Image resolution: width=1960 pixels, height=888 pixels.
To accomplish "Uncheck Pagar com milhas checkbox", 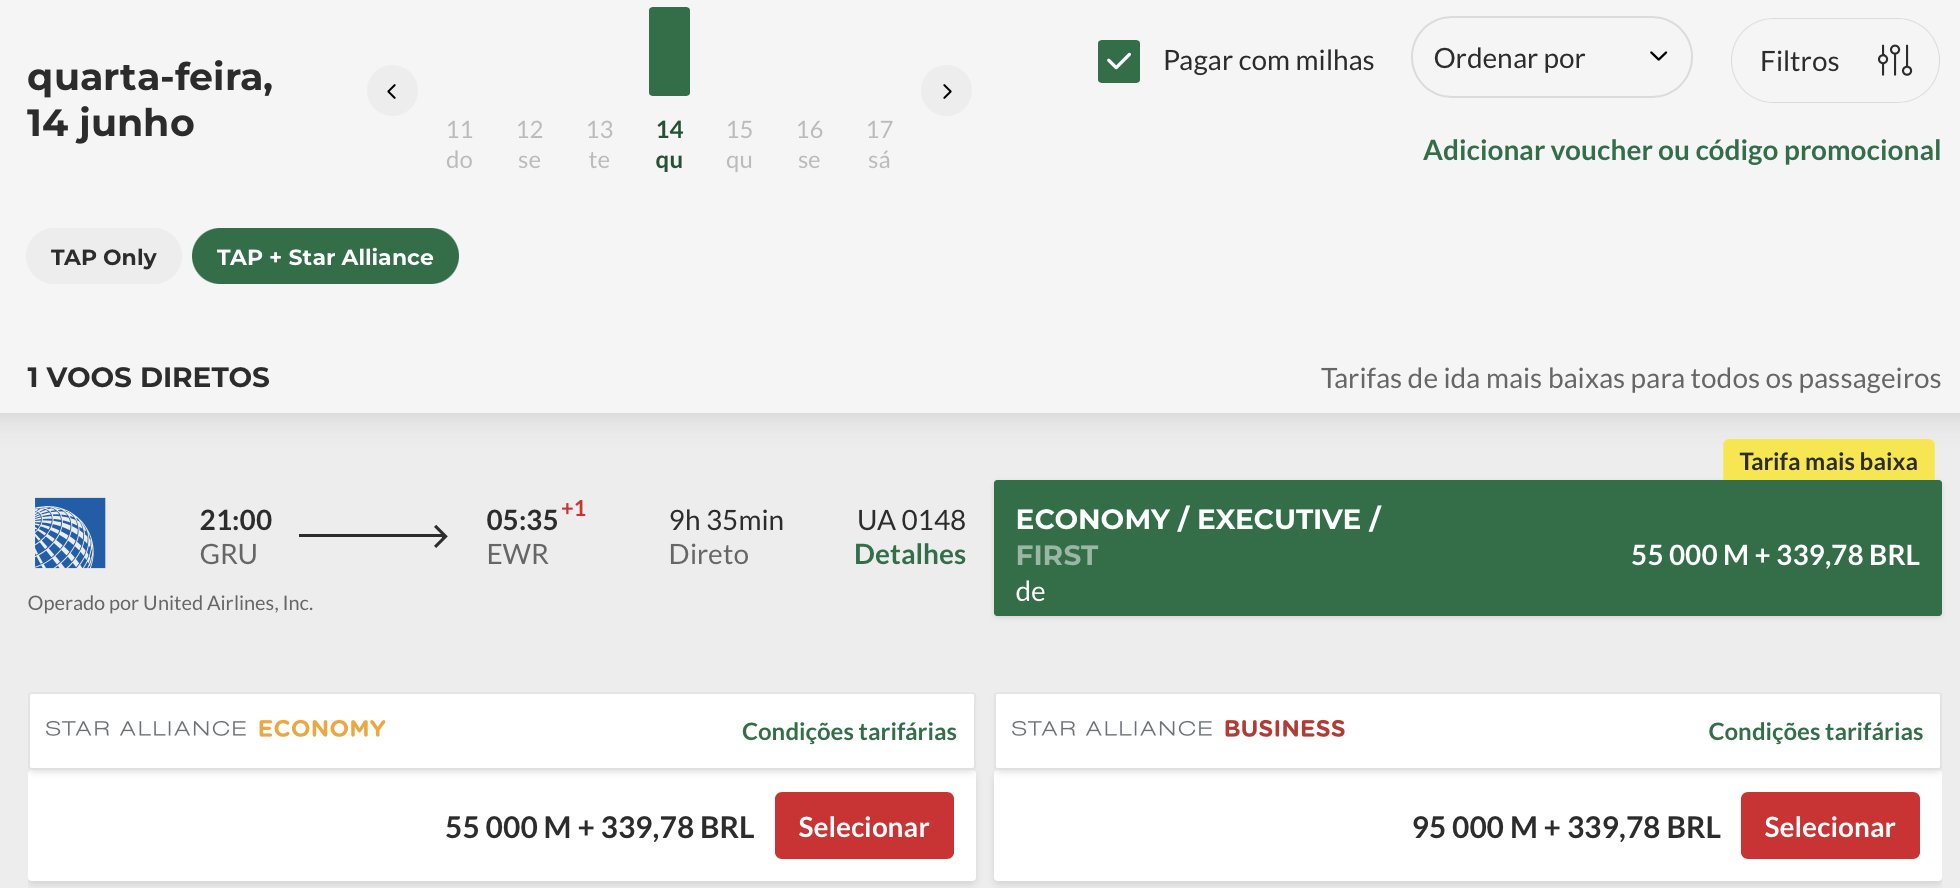I will pos(1119,61).
